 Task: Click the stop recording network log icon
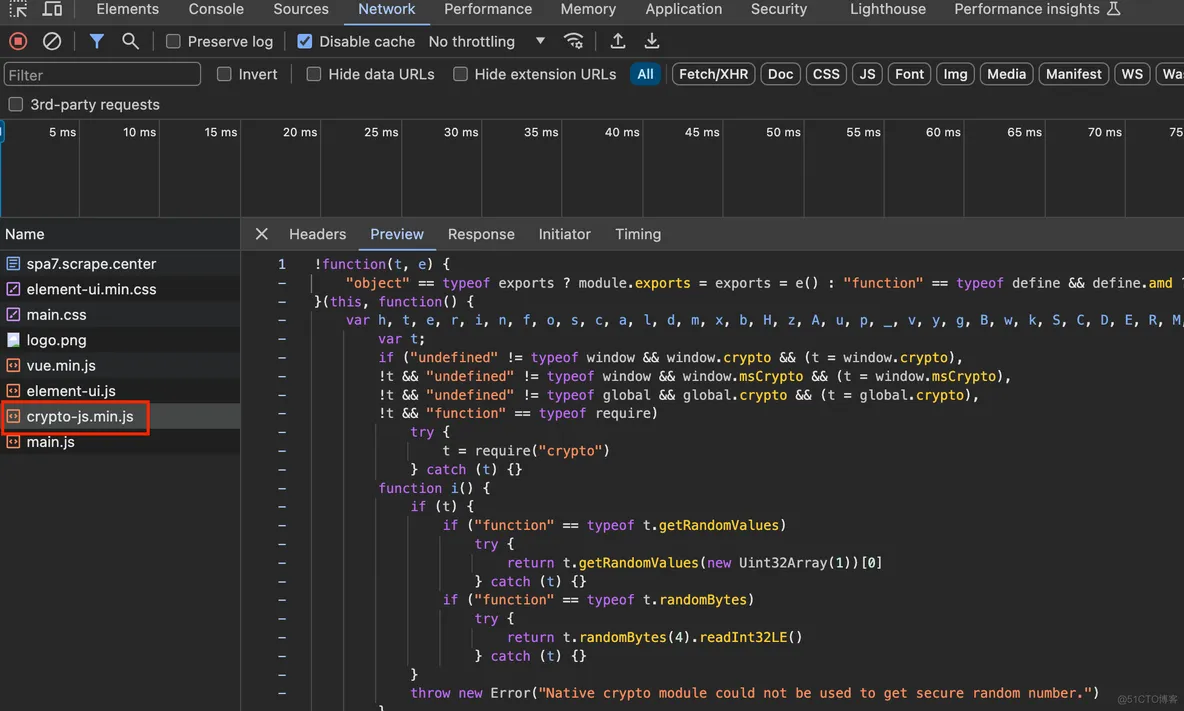[18, 41]
